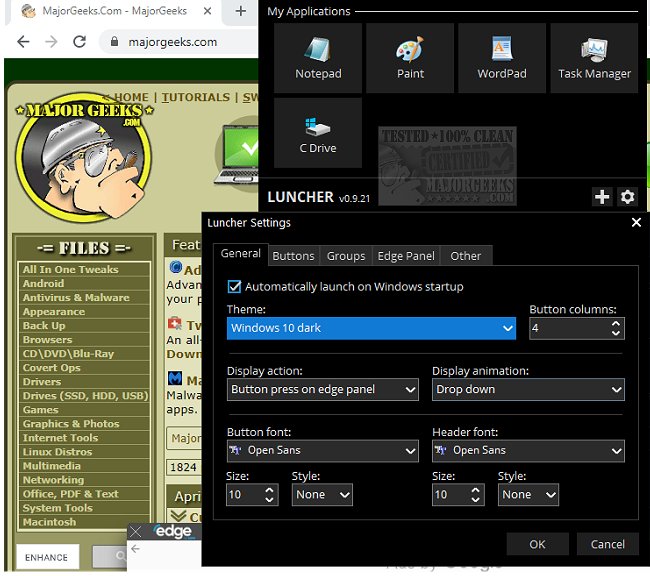Open the Theme dropdown
This screenshot has width=650, height=576.
tap(371, 328)
